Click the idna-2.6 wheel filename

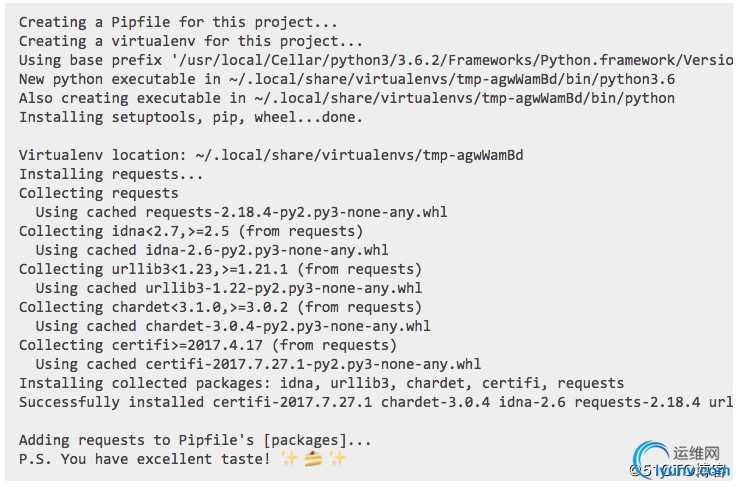click(x=267, y=250)
